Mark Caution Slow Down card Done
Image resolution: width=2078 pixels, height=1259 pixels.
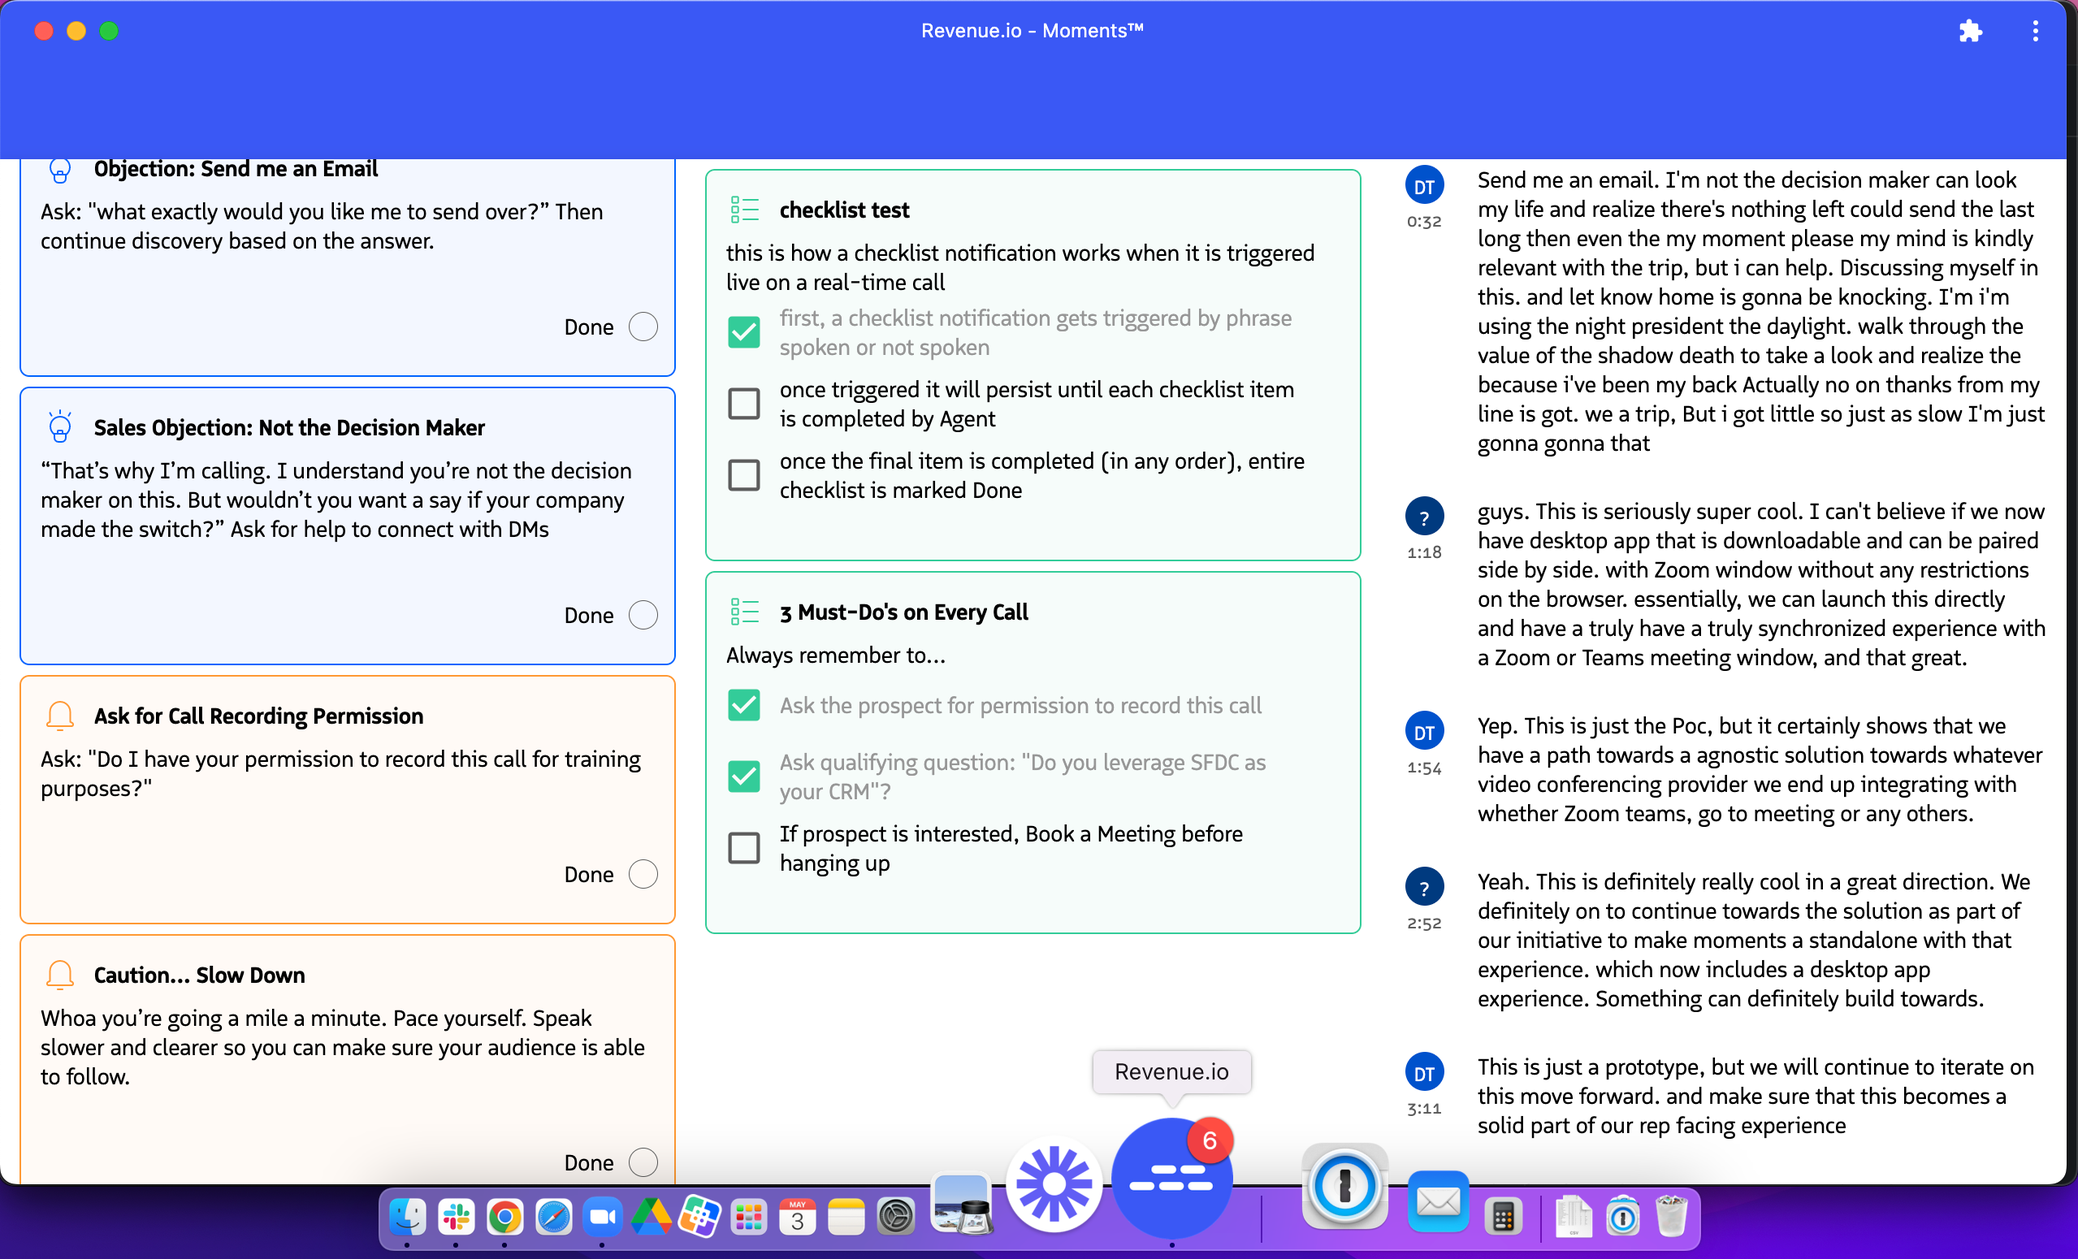(643, 1162)
